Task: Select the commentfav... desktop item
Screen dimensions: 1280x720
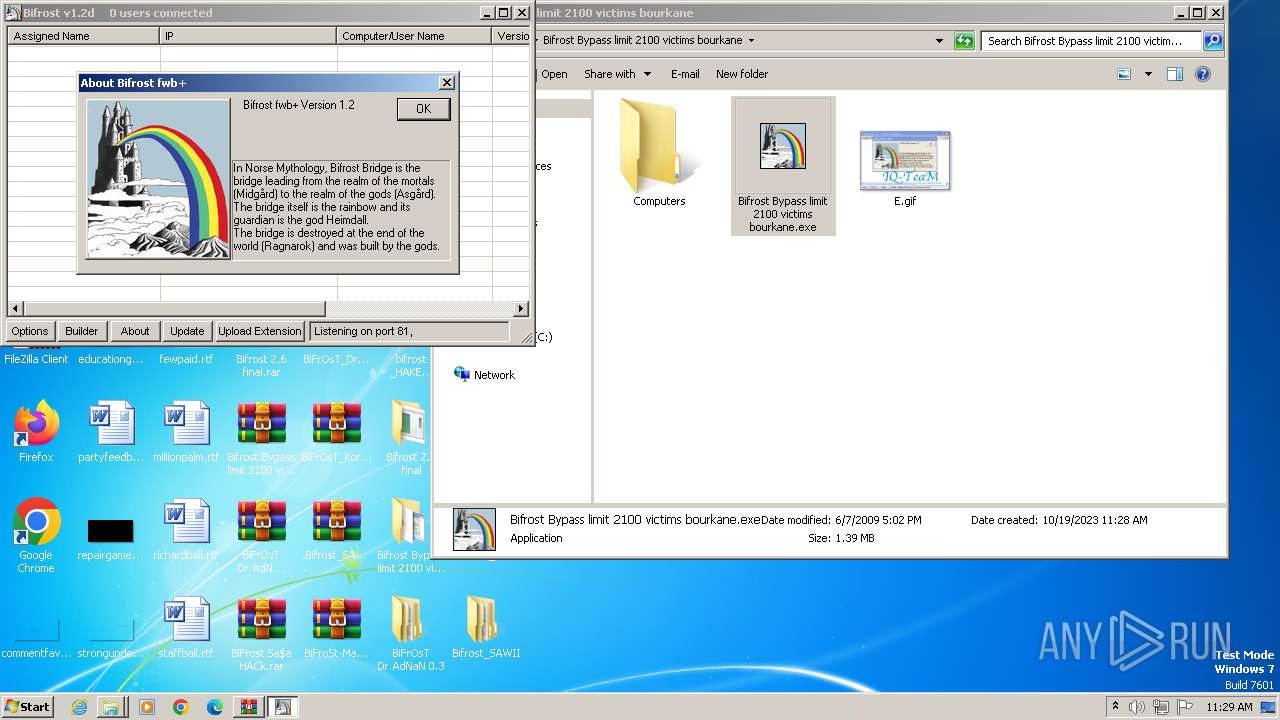Action: click(x=36, y=640)
